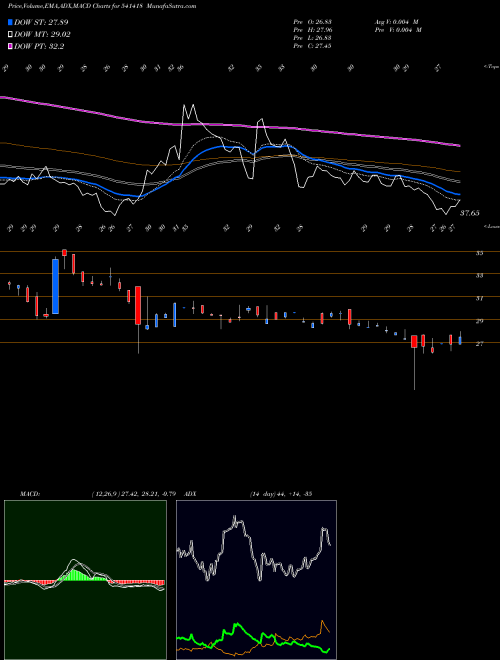Viewport: 500px width, 660px height.
Task: Click the 'Avg V: 0.004 M' value
Action: tap(396, 22)
